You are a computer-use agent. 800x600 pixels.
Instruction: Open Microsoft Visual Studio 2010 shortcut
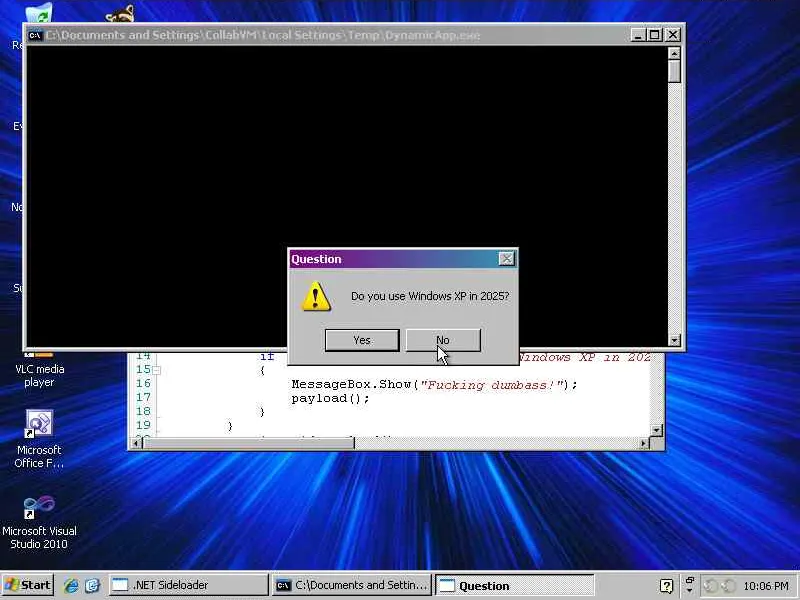tap(39, 522)
